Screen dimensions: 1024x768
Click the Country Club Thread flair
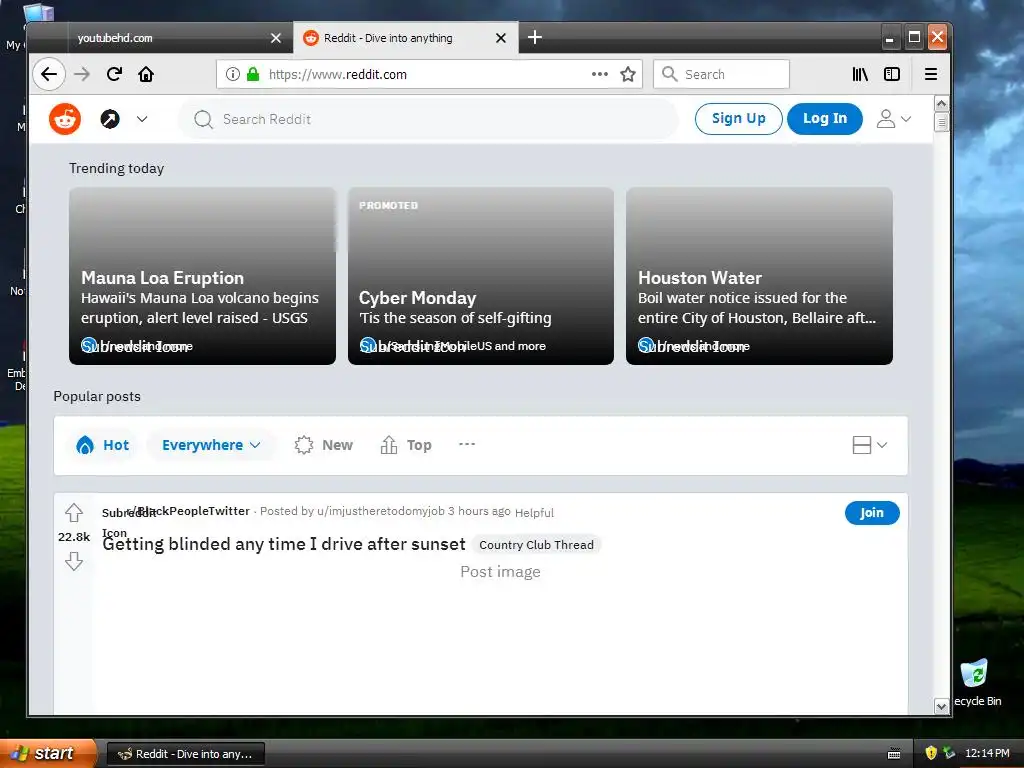pos(536,545)
